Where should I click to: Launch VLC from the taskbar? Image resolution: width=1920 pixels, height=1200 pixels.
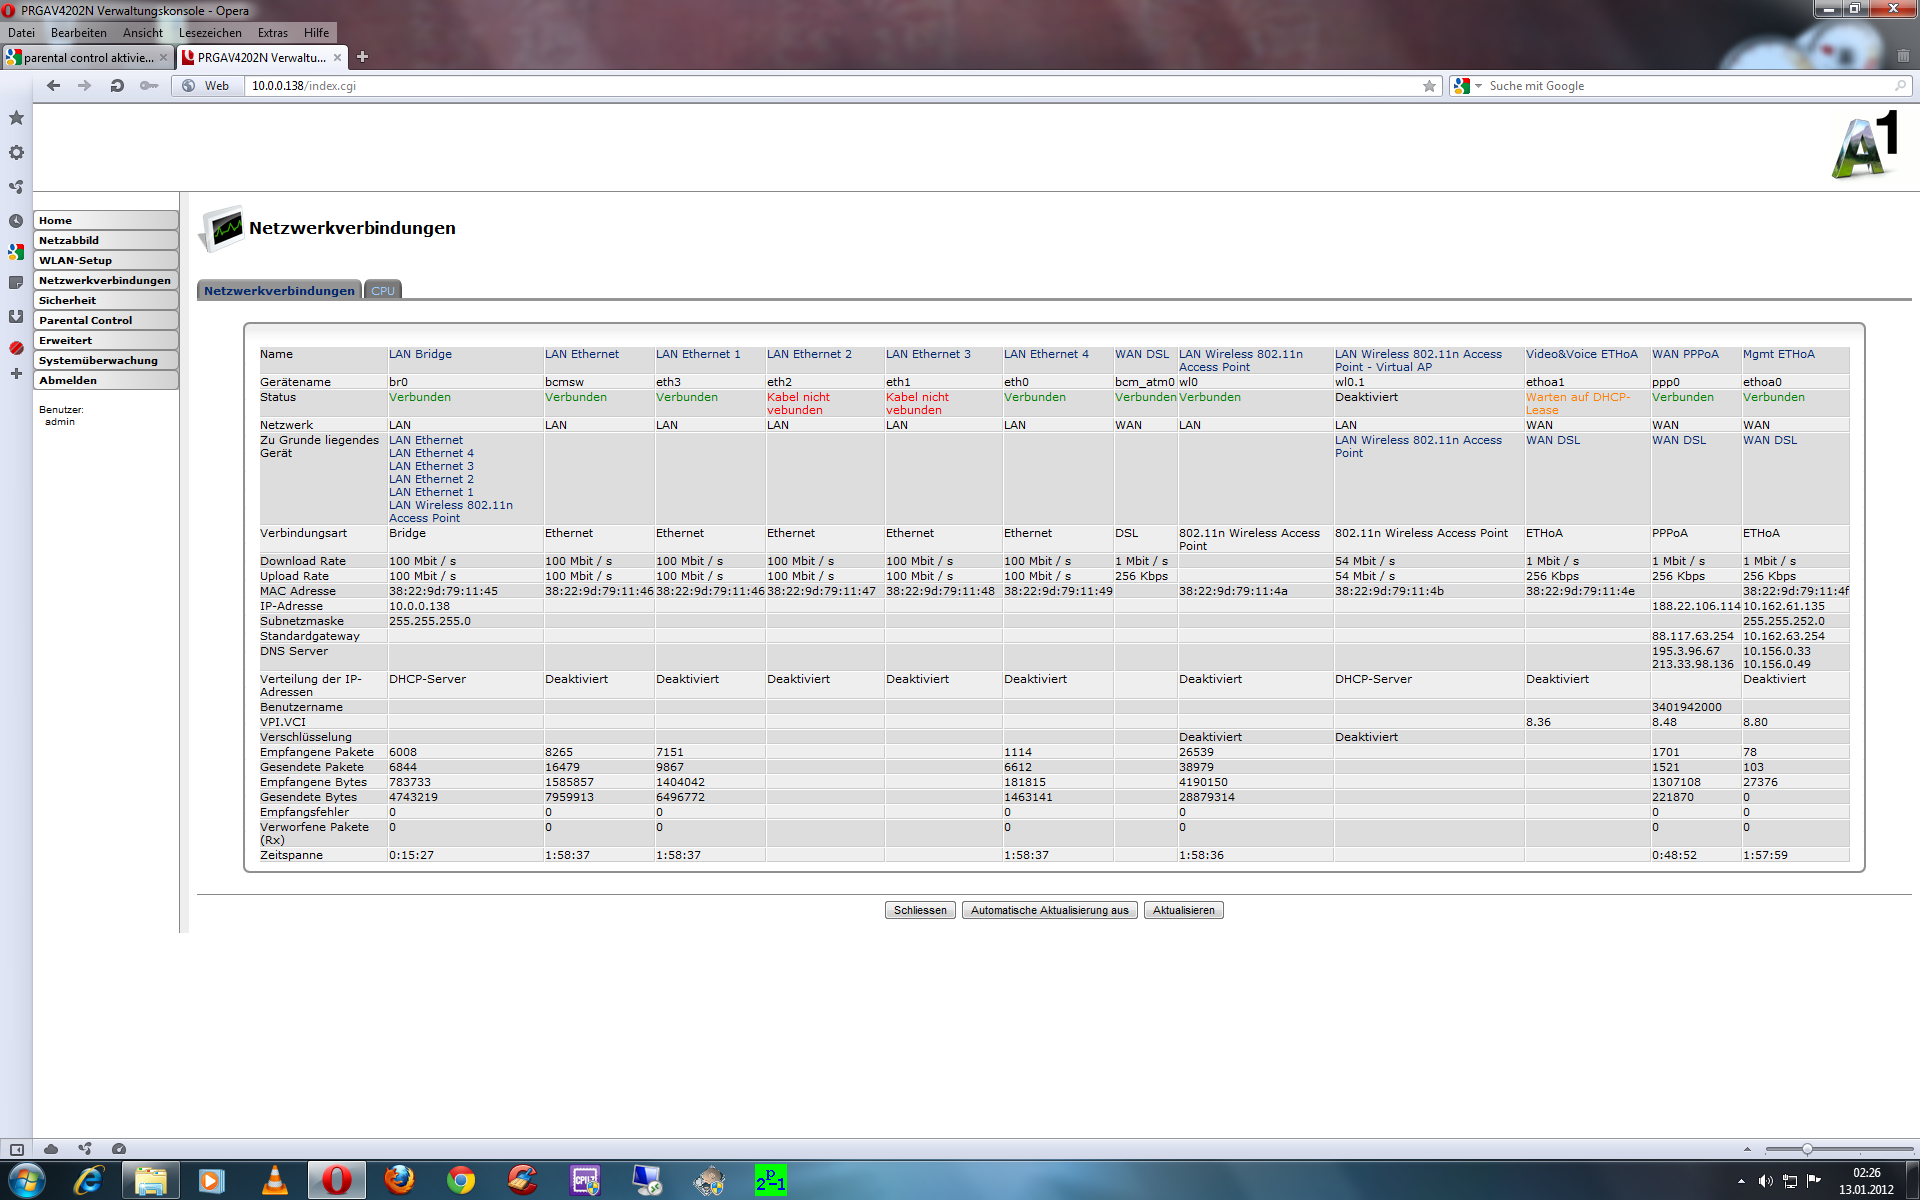click(274, 1181)
